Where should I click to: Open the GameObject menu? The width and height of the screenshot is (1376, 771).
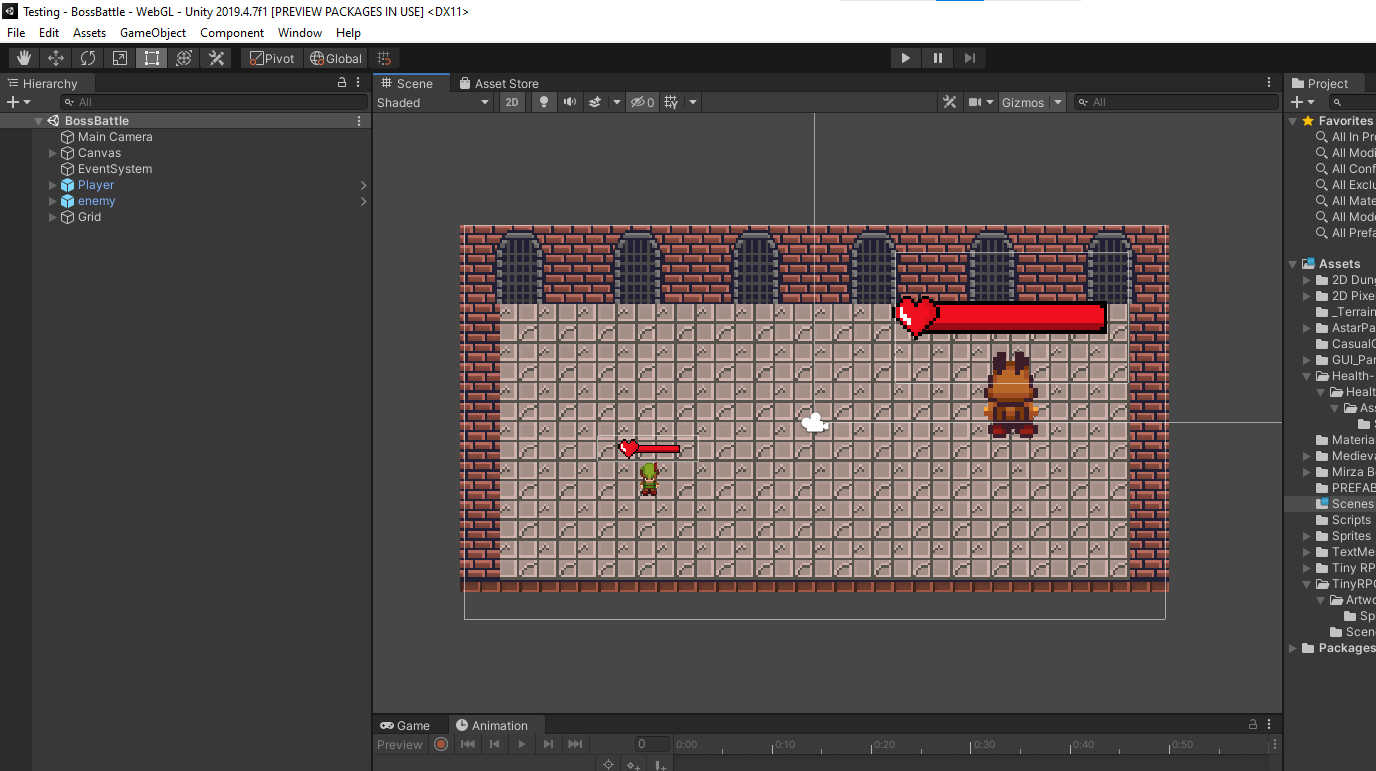coord(153,33)
